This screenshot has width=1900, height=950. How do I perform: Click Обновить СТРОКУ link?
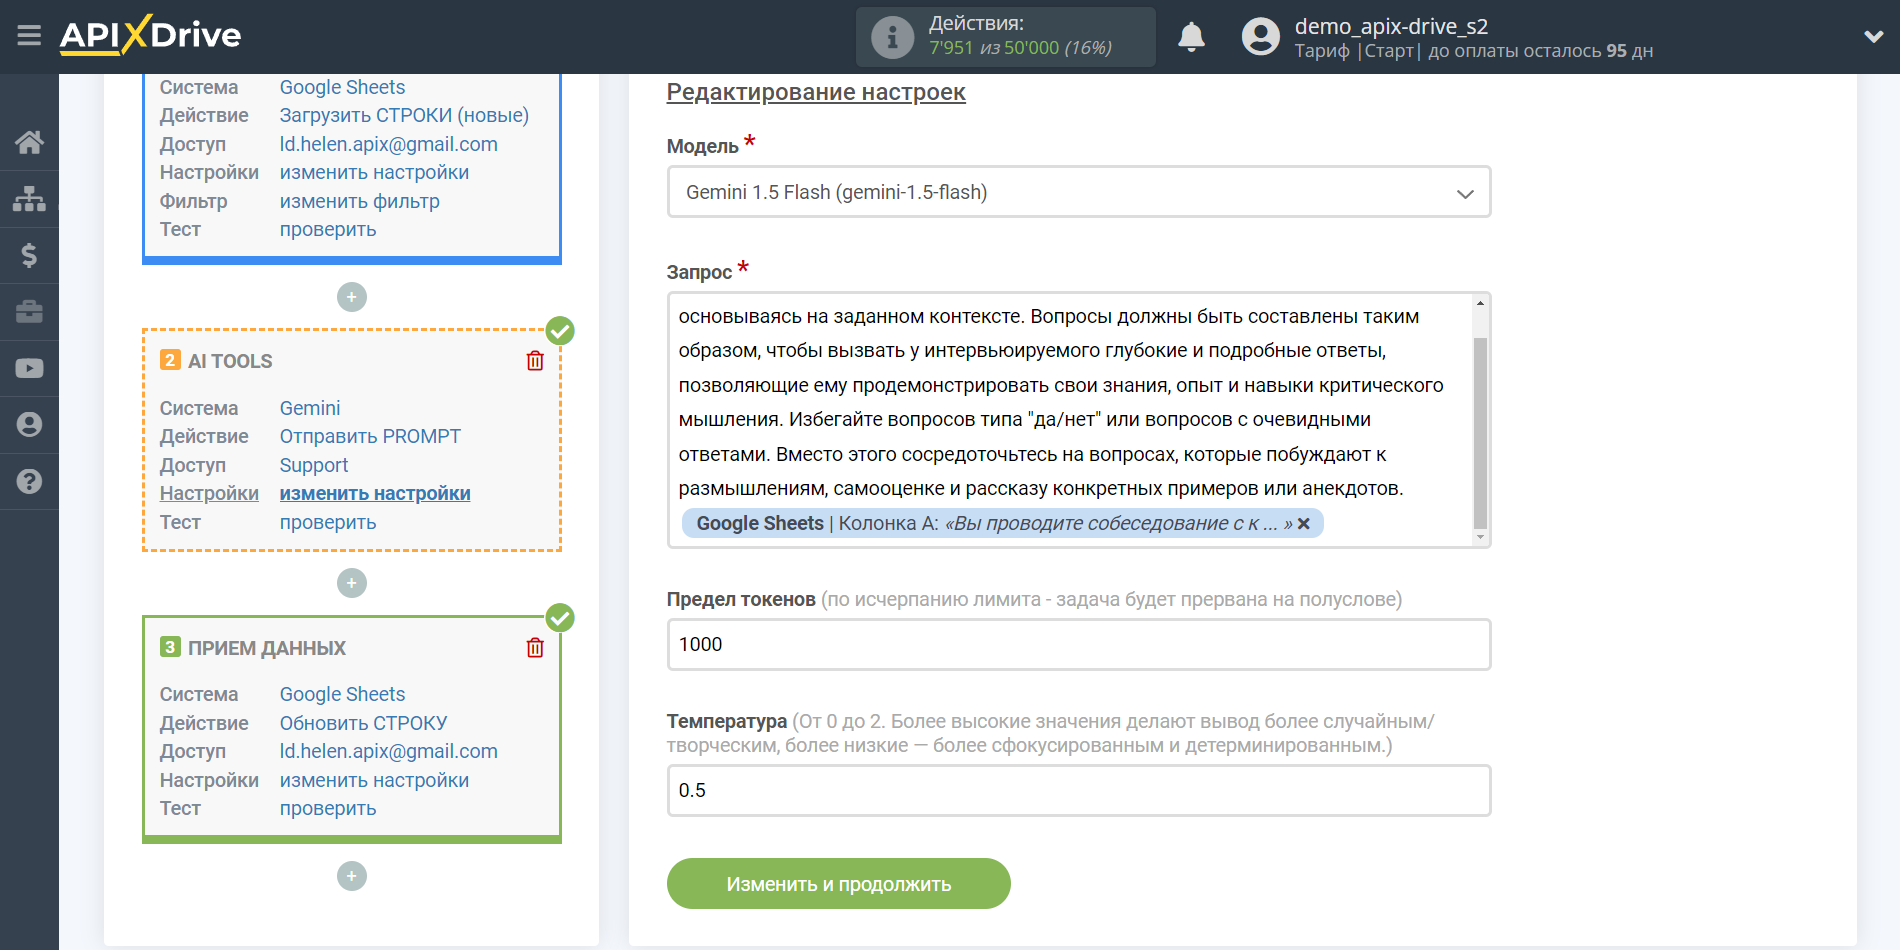pyautogui.click(x=363, y=723)
